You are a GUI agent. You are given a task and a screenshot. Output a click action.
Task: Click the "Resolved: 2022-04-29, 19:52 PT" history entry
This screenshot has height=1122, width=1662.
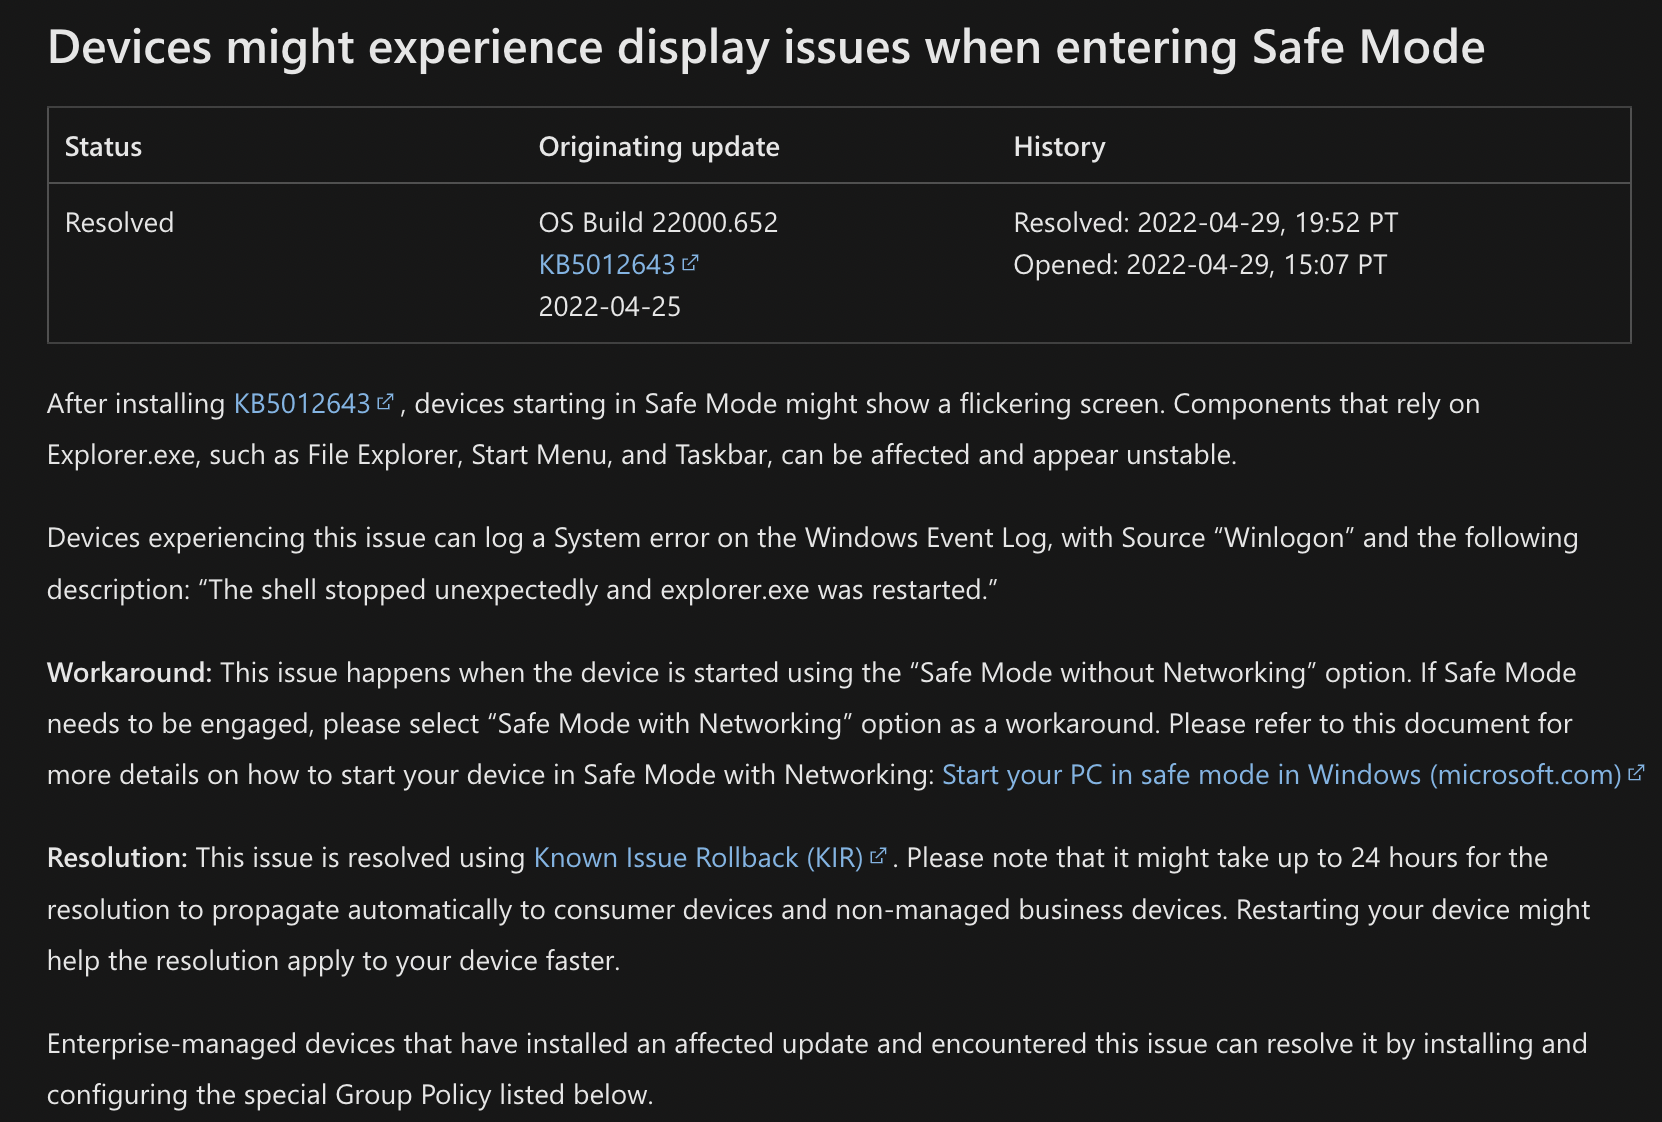[x=1206, y=222]
